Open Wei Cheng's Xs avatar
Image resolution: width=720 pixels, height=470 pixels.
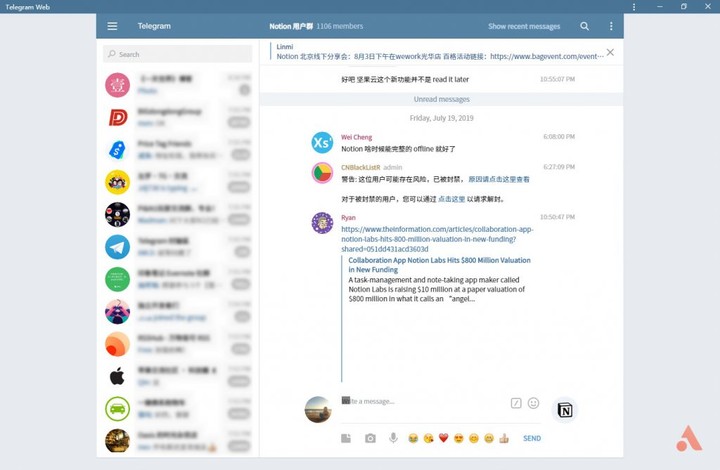(x=322, y=142)
